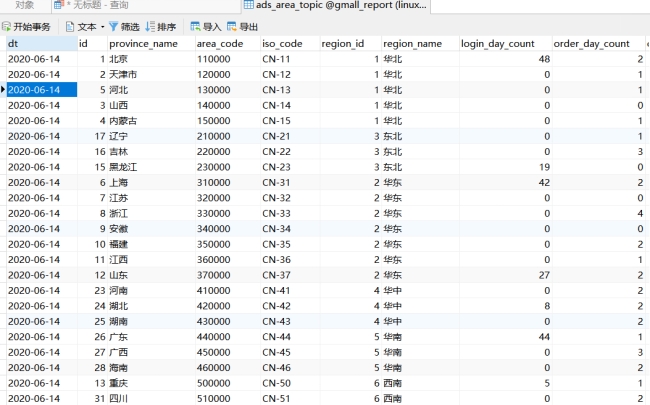Click the Filter (筛选) funnel icon
This screenshot has height=405, width=650.
(x=113, y=26)
